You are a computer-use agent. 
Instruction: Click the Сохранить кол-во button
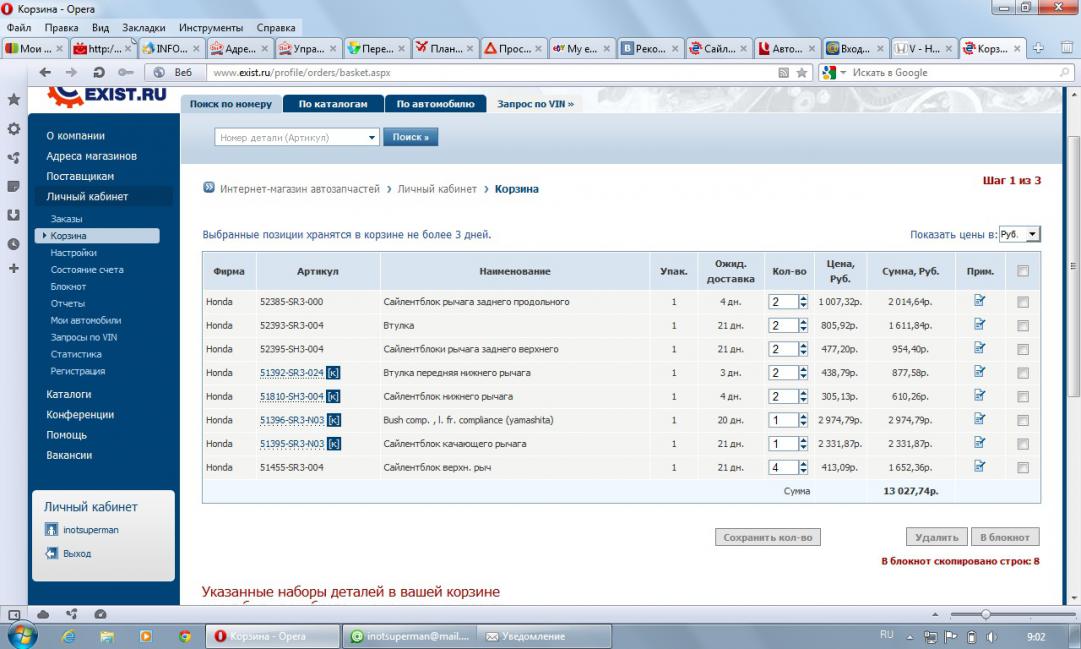click(767, 537)
